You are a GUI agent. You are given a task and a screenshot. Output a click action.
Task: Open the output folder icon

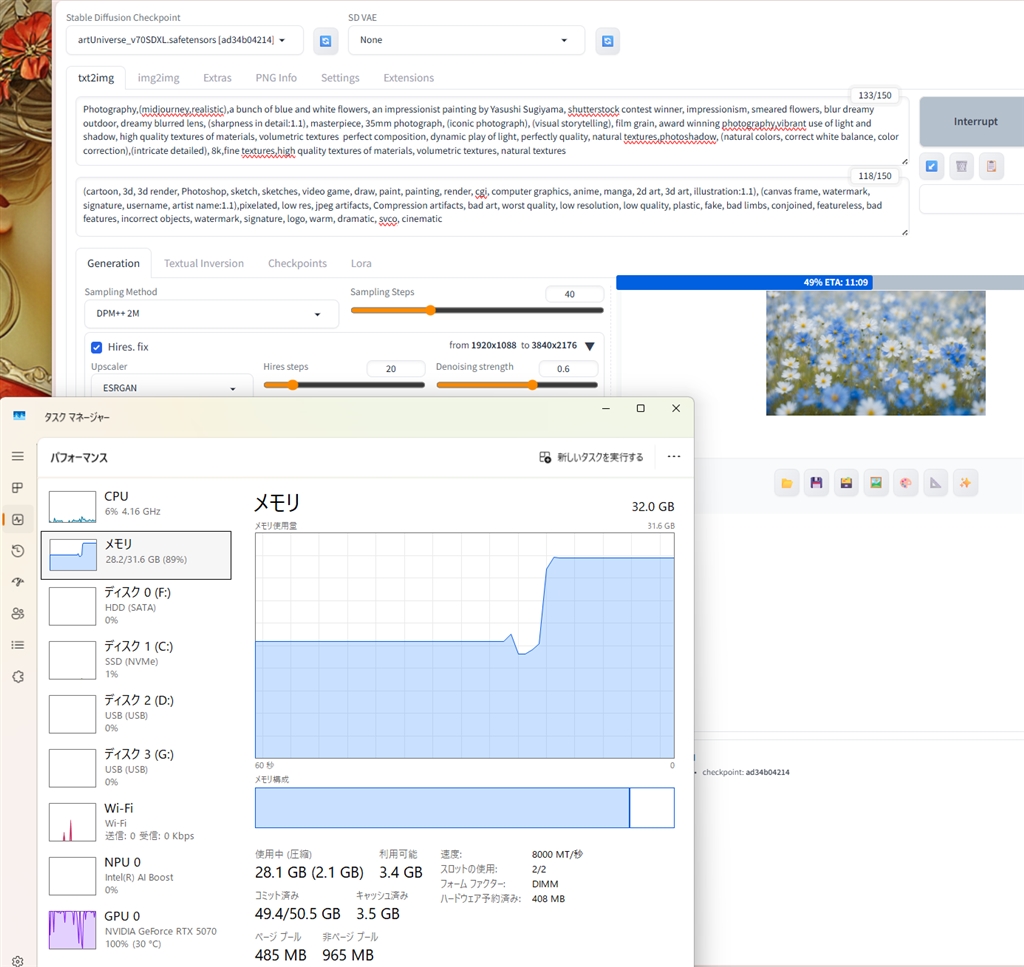click(787, 483)
